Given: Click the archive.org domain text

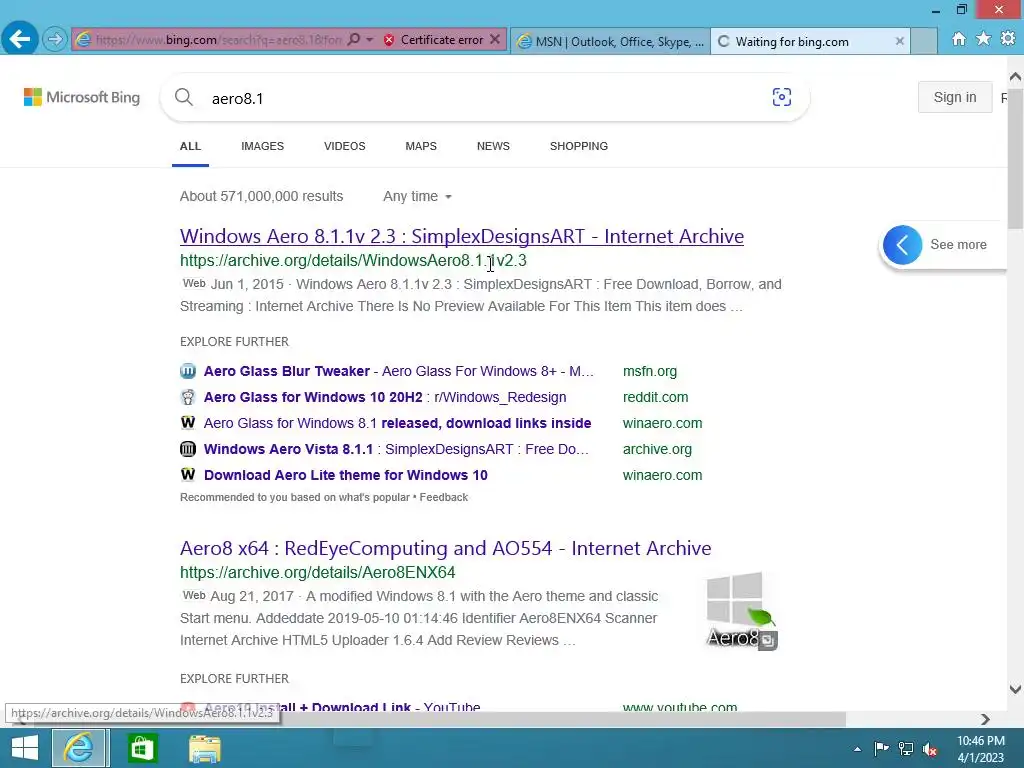Looking at the screenshot, I should point(657,450).
